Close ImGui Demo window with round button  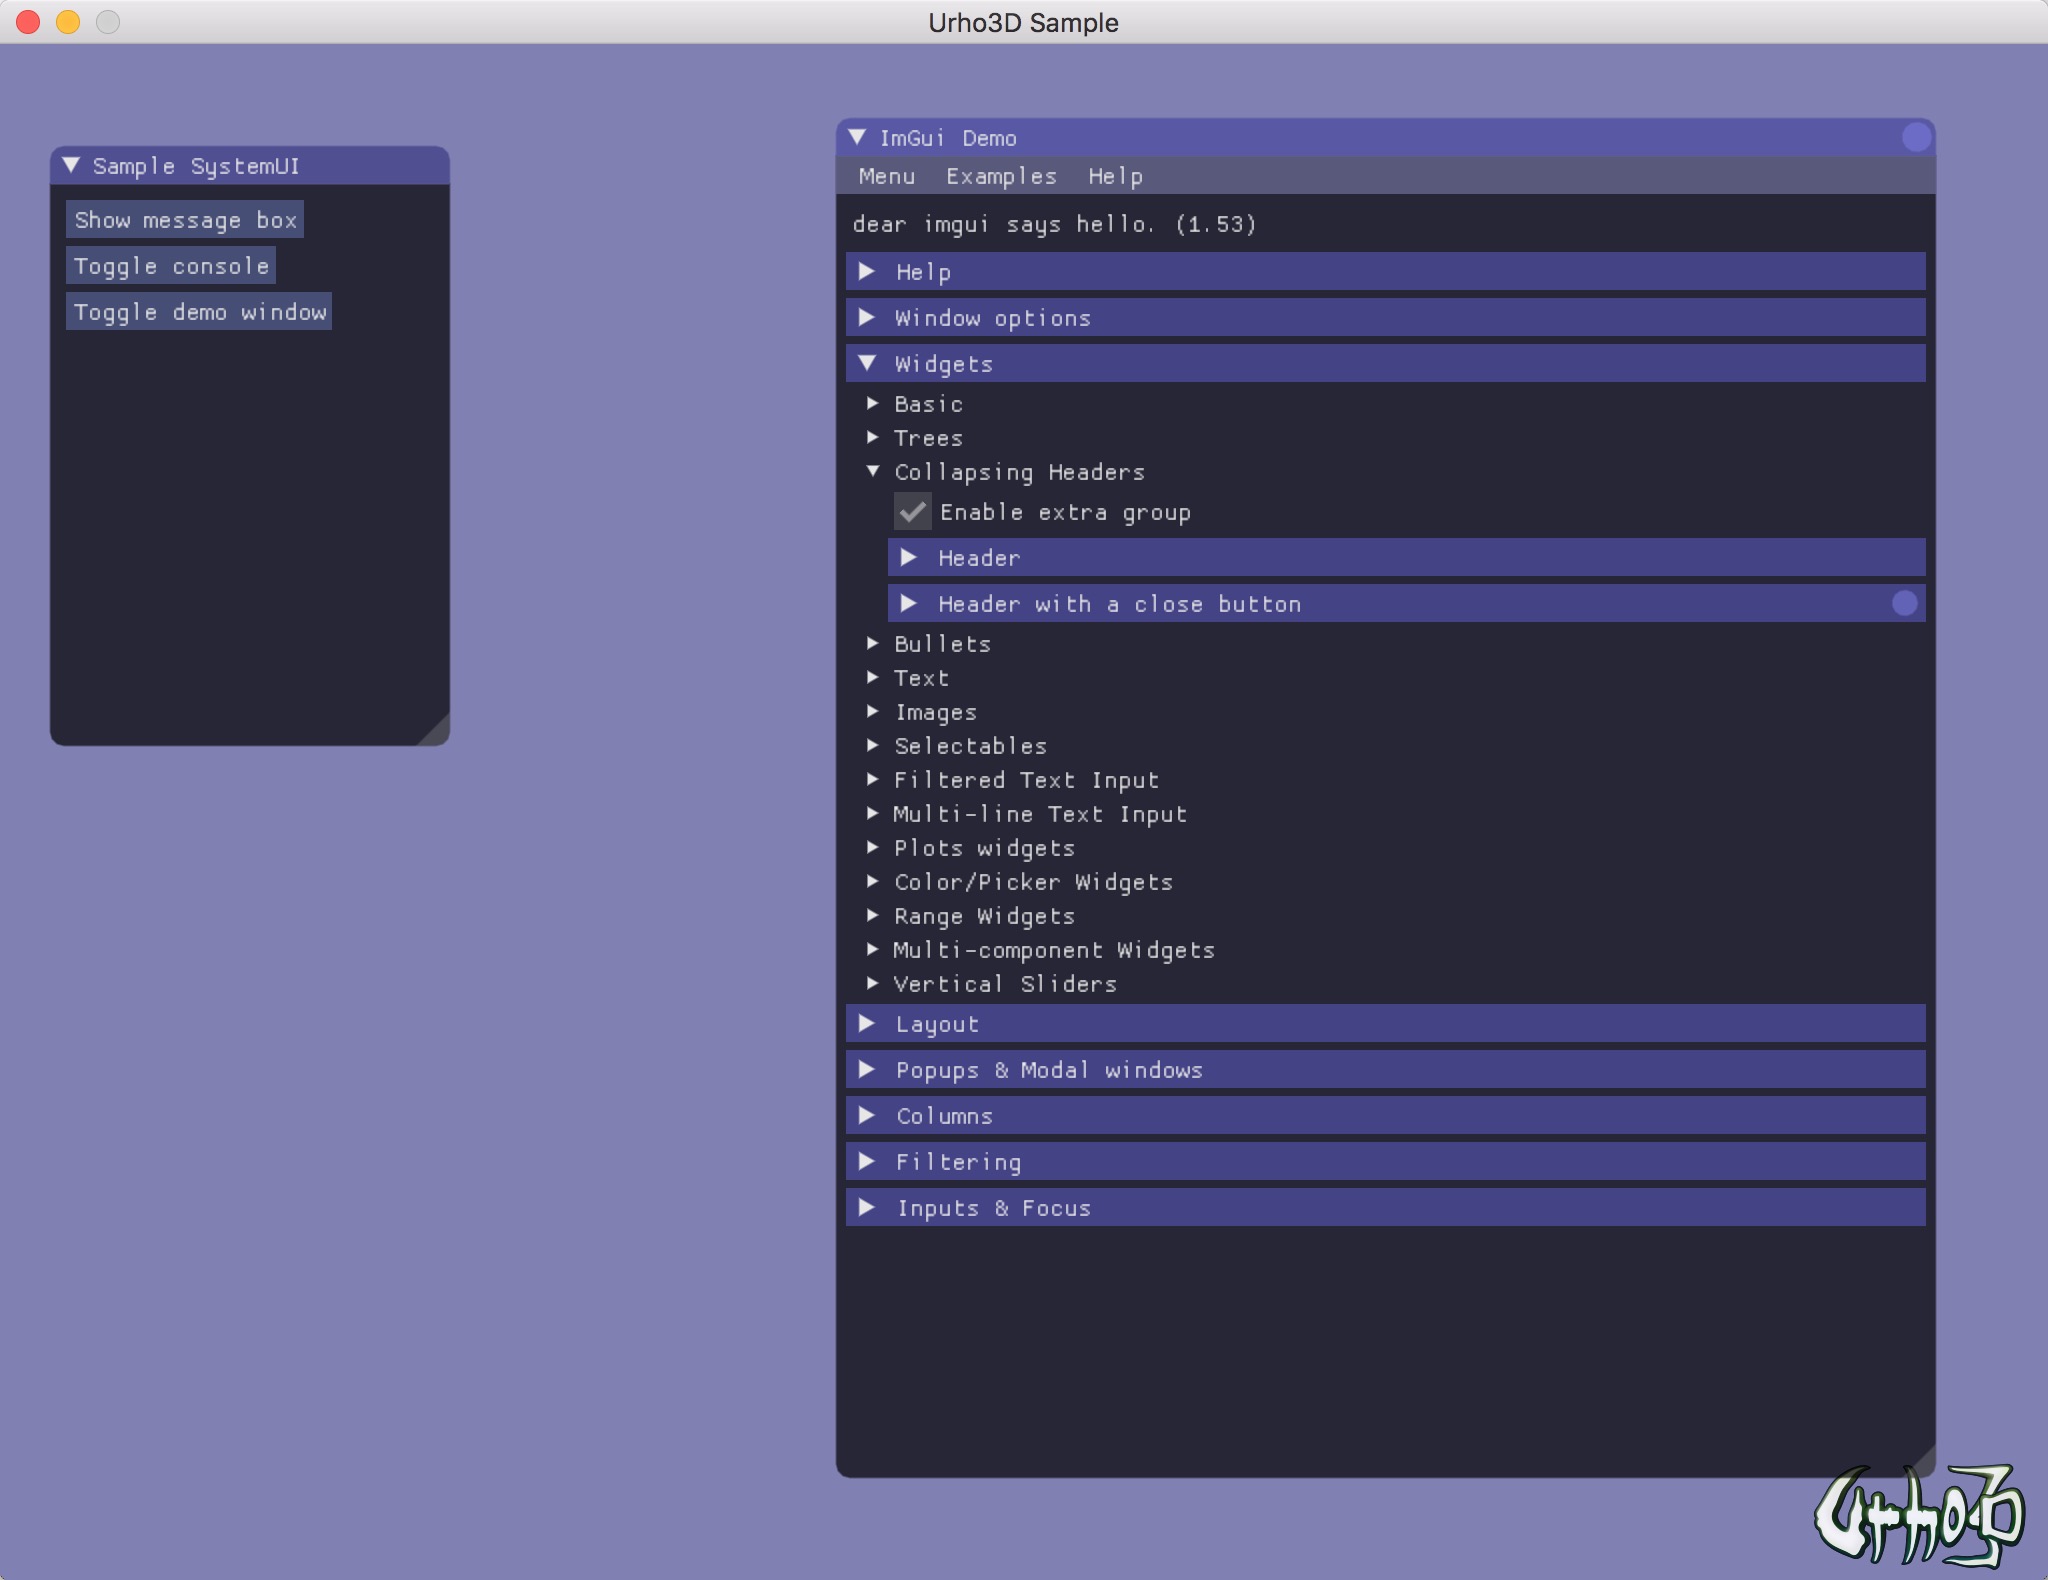point(1916,137)
